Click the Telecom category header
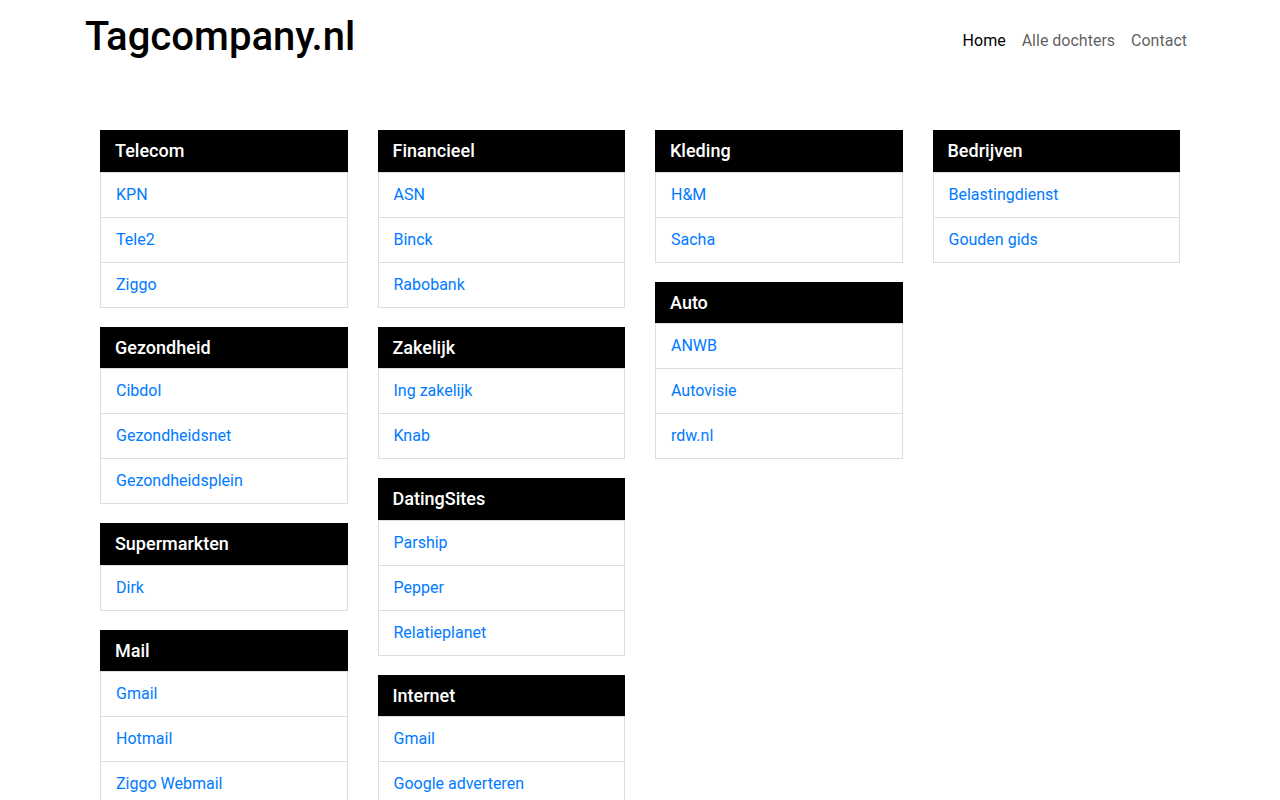1280x800 pixels. pyautogui.click(x=224, y=151)
